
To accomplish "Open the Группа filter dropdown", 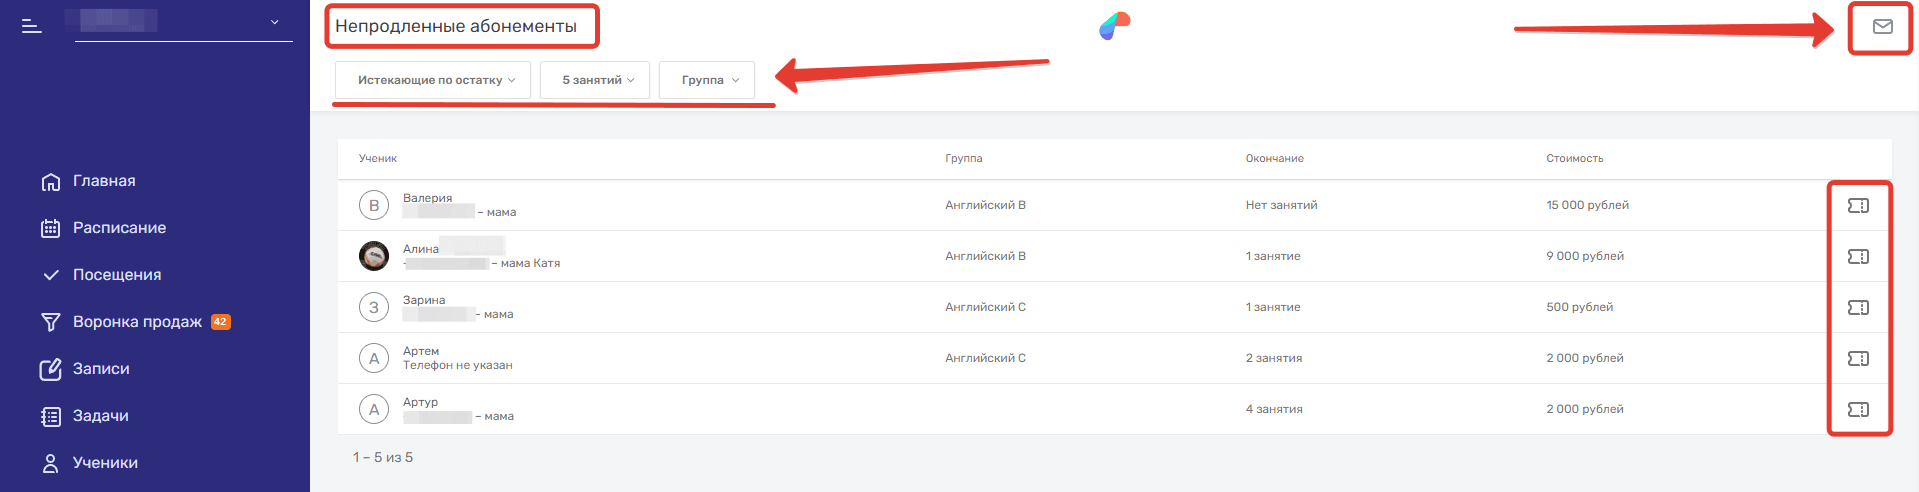I will point(708,80).
